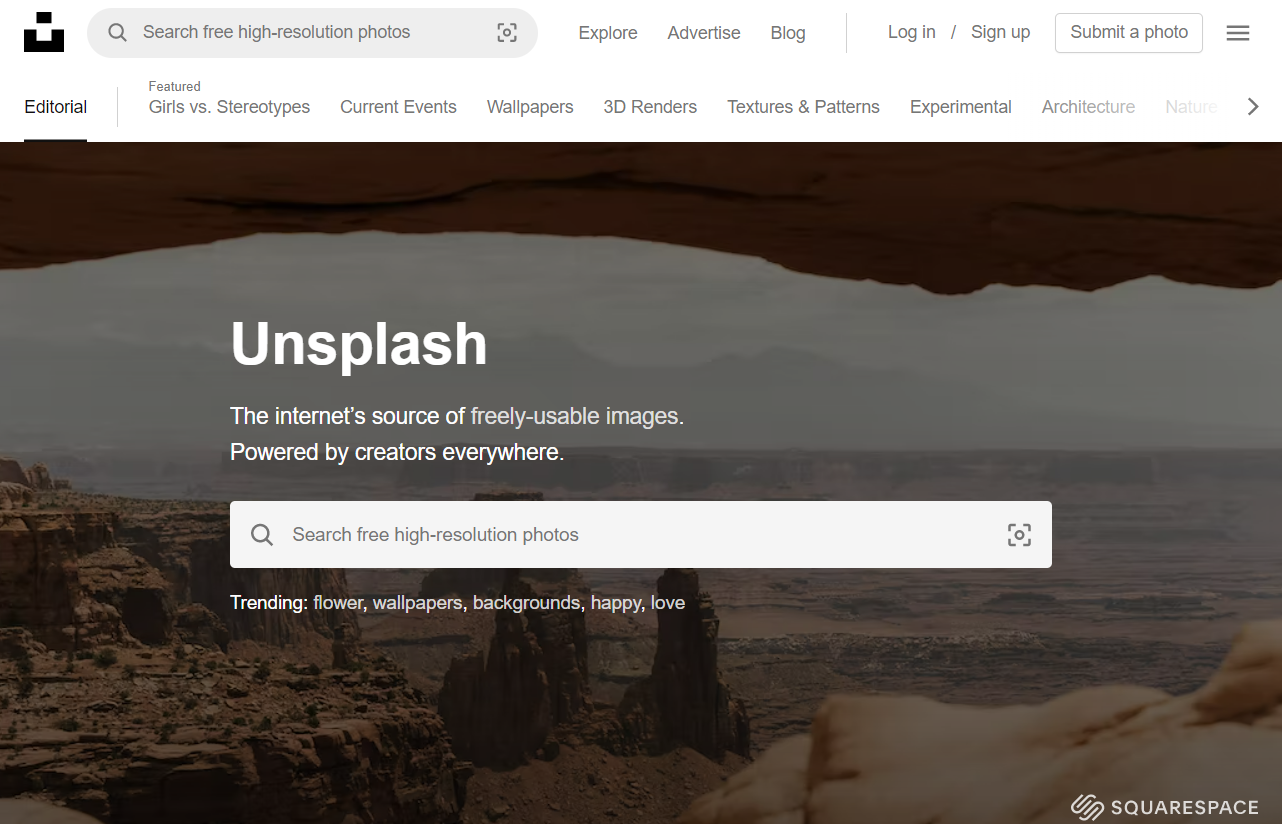Open Textures & Patterns category
This screenshot has height=824, width=1282.
[x=803, y=107]
